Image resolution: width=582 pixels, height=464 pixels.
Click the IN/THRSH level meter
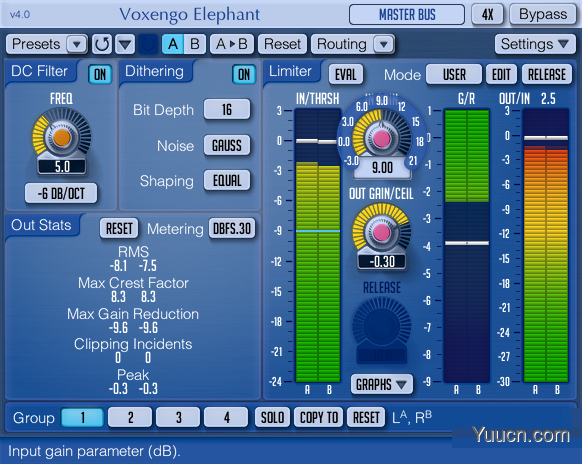(x=318, y=245)
